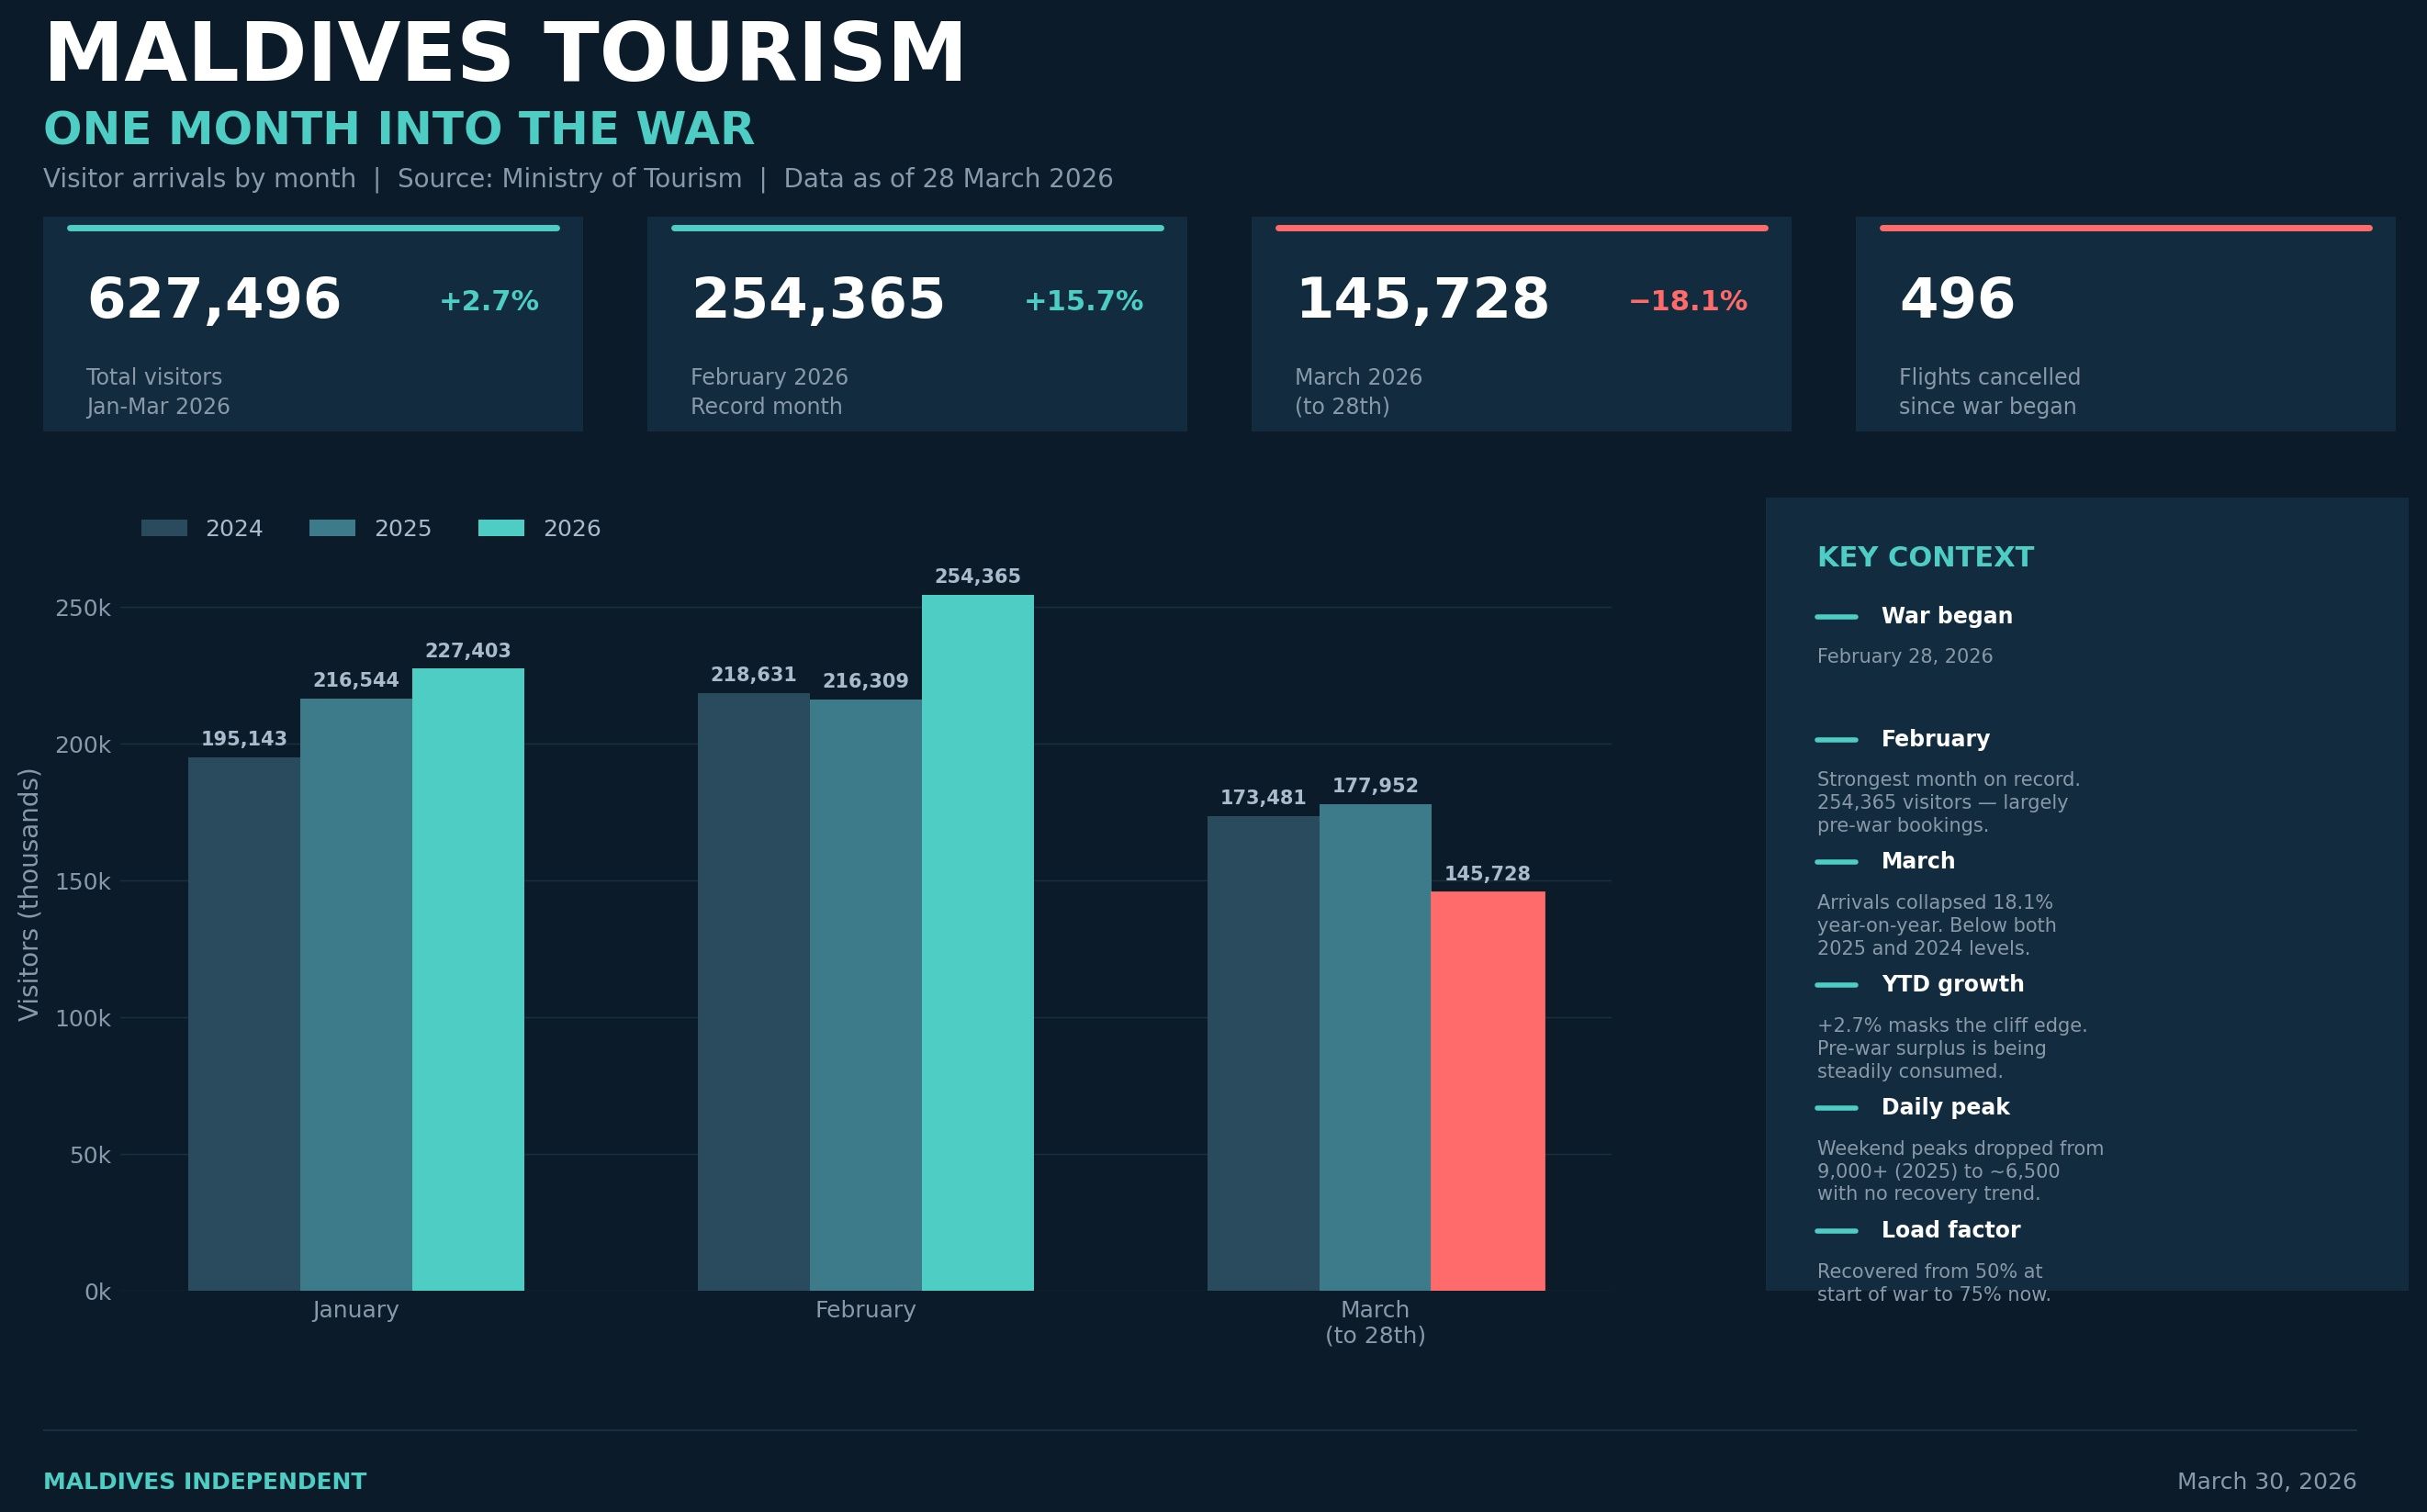Click the 2026 legend color swatch
This screenshot has width=2427, height=1512.
(x=501, y=528)
